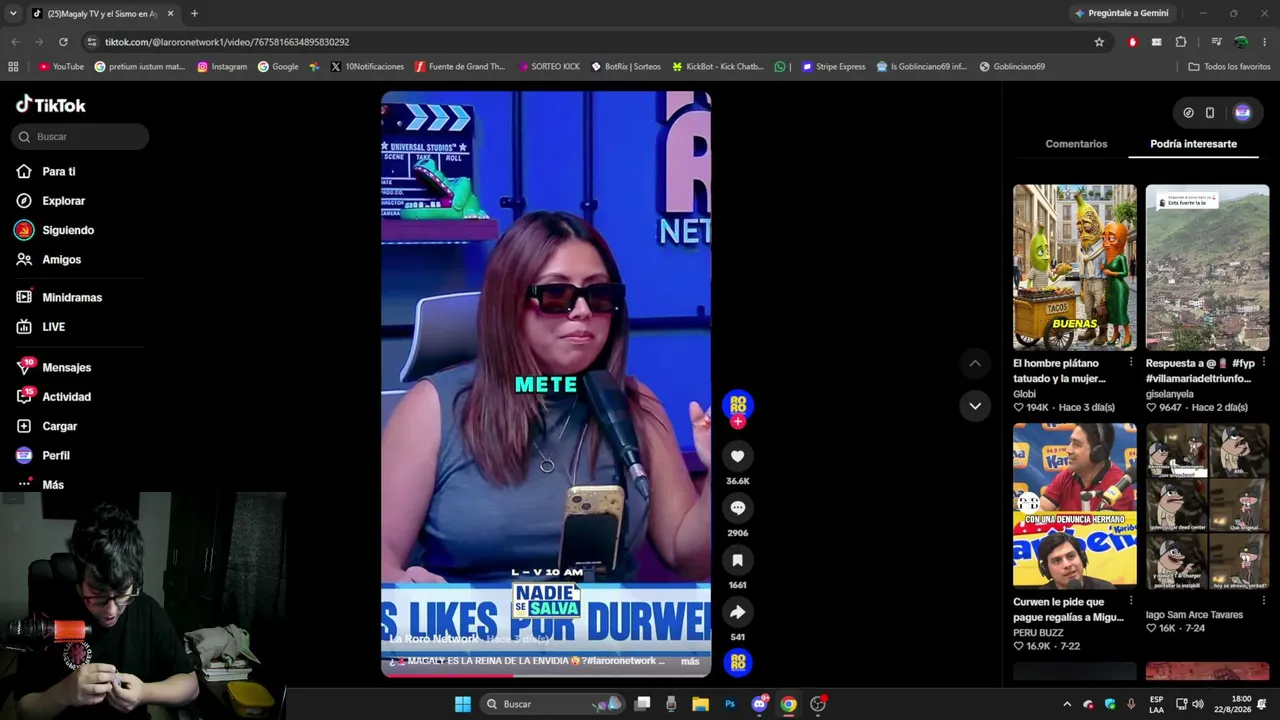Open options for Curwen le pide video

coord(1131,601)
